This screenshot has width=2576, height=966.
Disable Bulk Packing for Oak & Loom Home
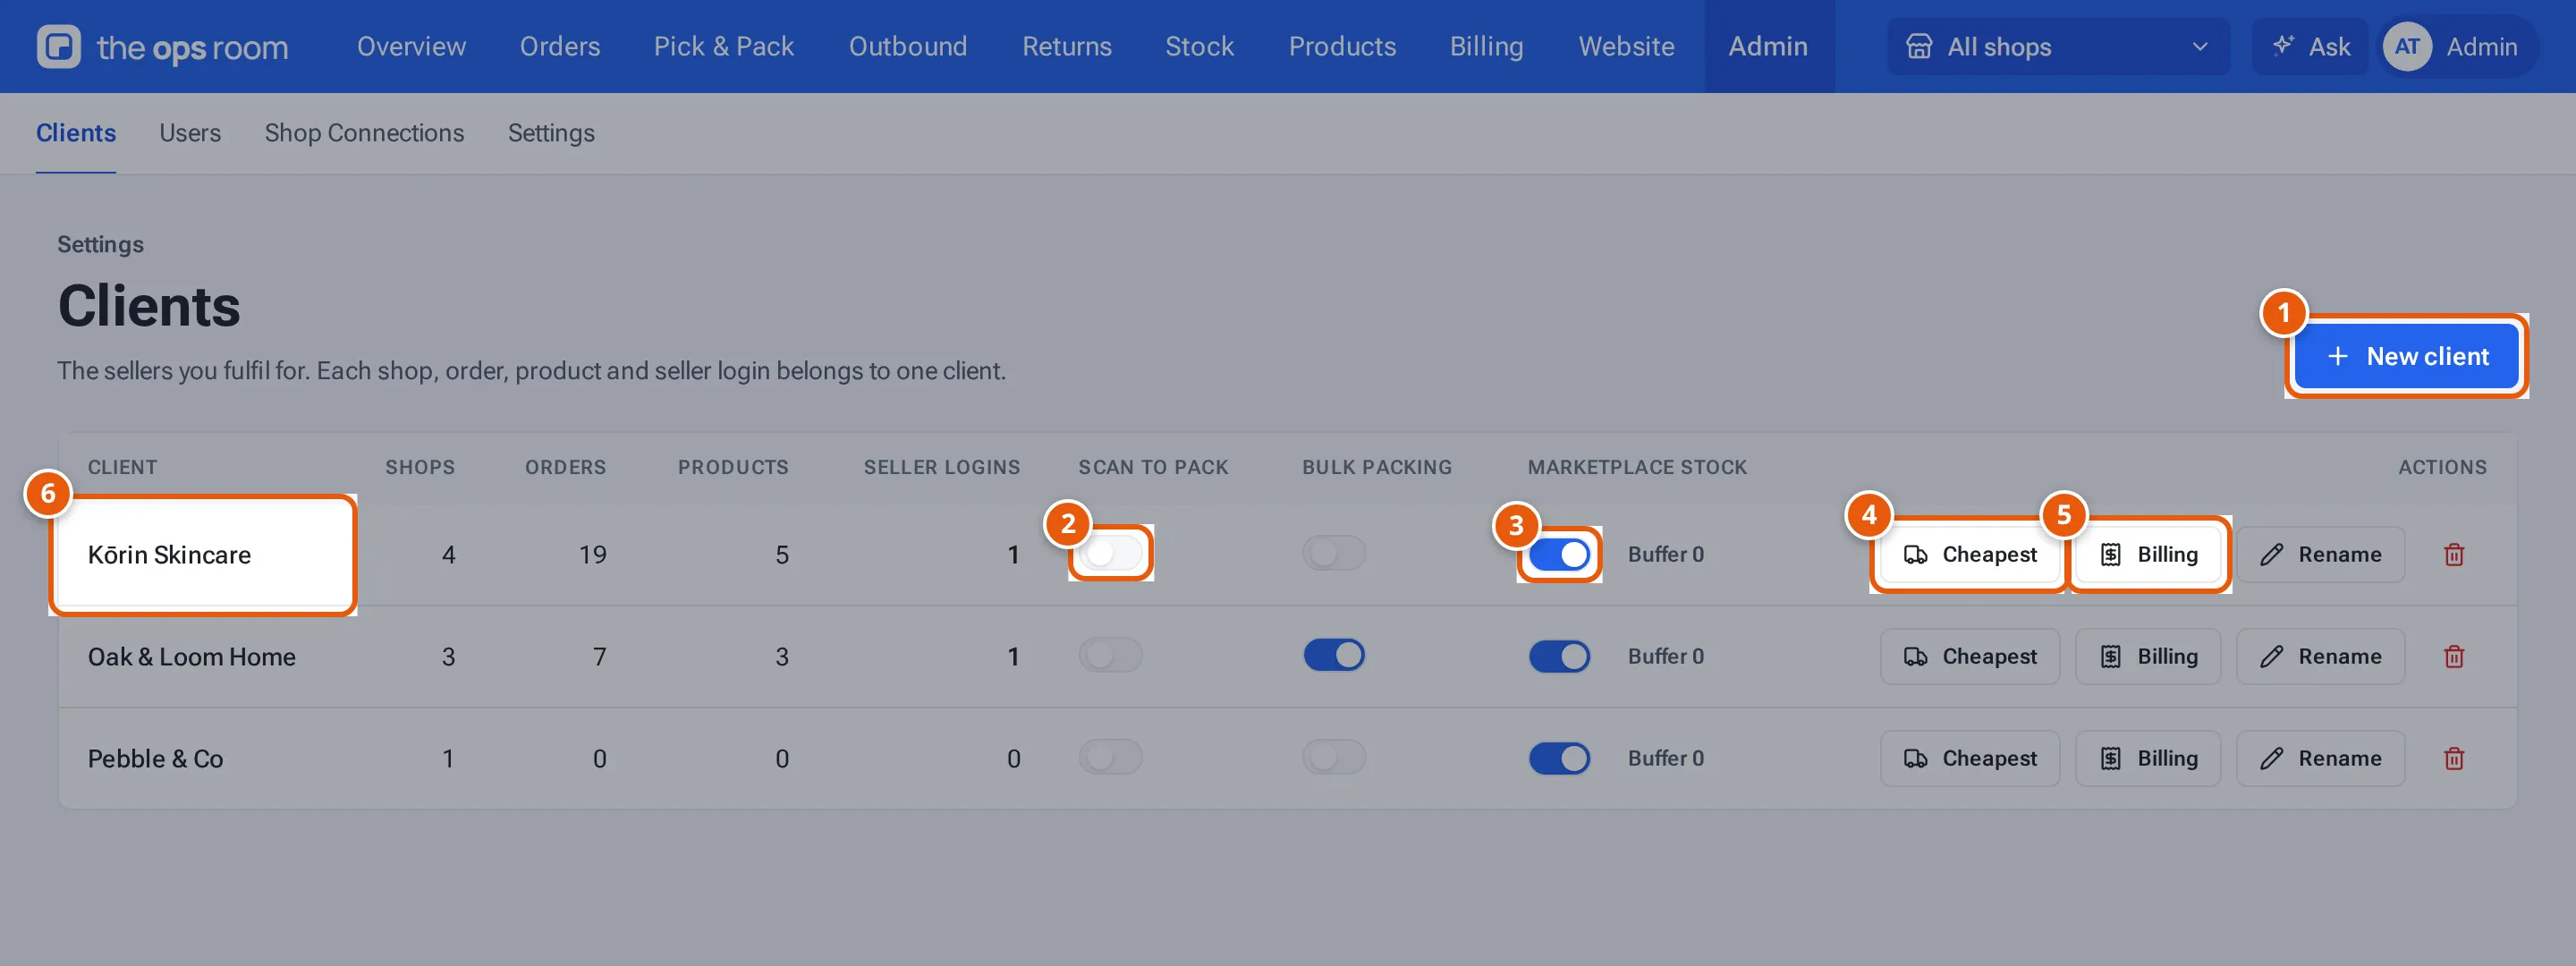pyautogui.click(x=1334, y=655)
